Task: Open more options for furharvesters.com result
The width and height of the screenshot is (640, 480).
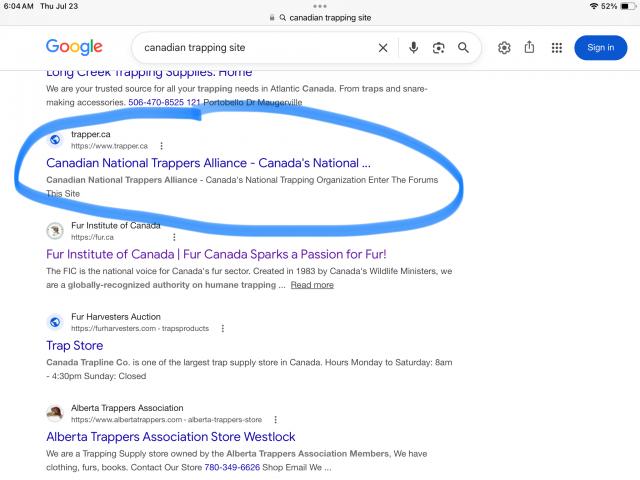Action: pyautogui.click(x=223, y=329)
